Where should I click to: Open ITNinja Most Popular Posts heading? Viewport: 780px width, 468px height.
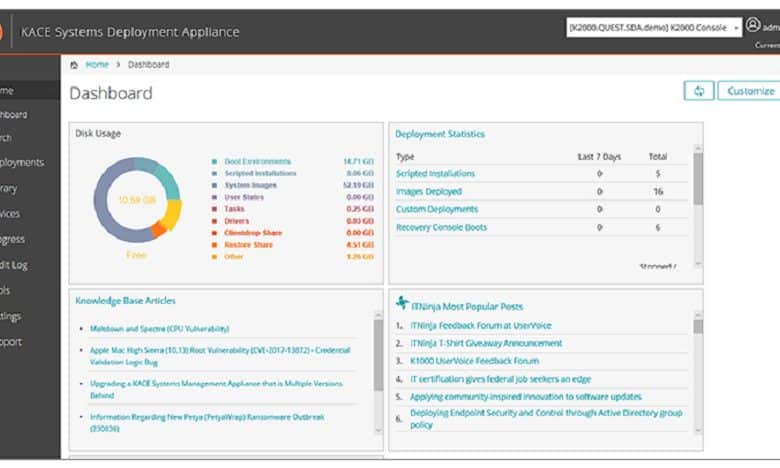pyautogui.click(x=467, y=306)
